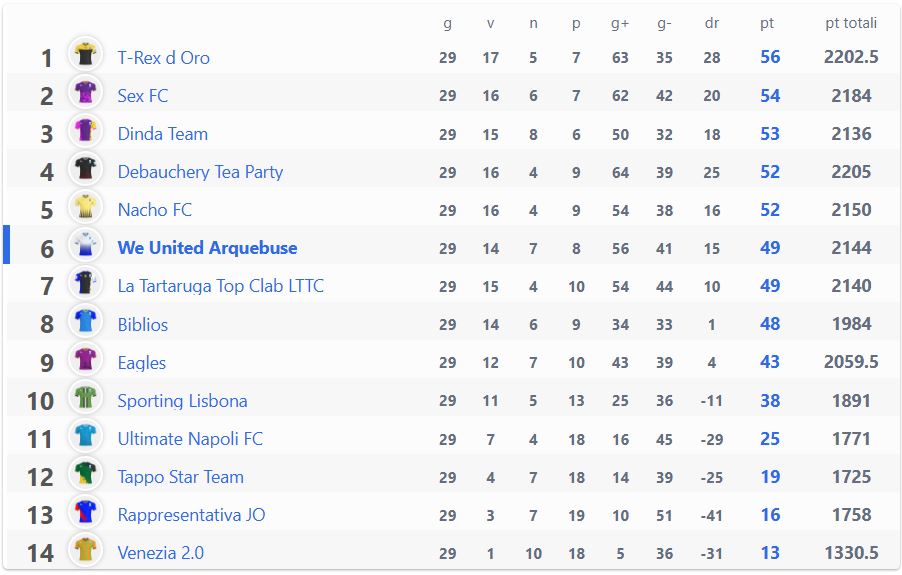Click the Sporting Lisbona green striped jersey
902x575 pixels.
coord(85,397)
